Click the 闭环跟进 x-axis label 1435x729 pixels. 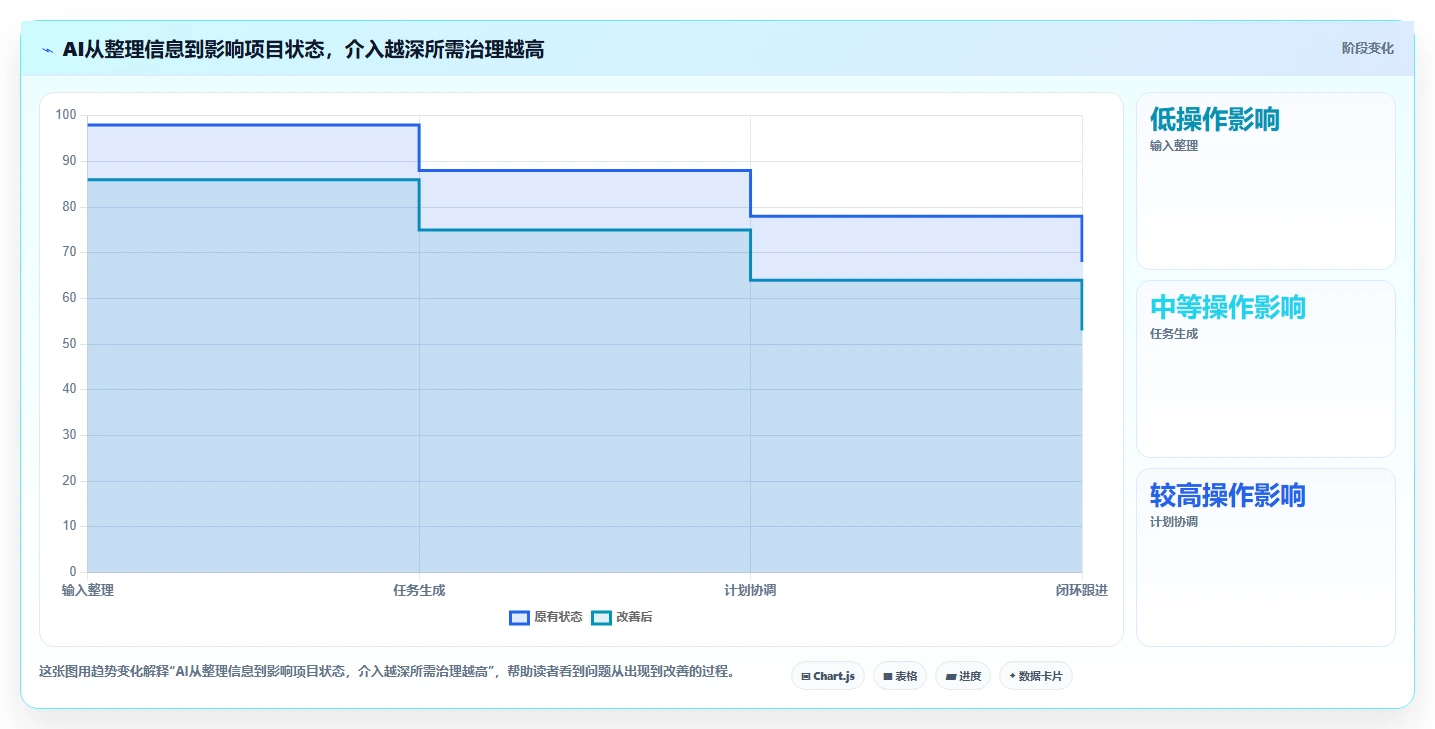[x=1082, y=590]
